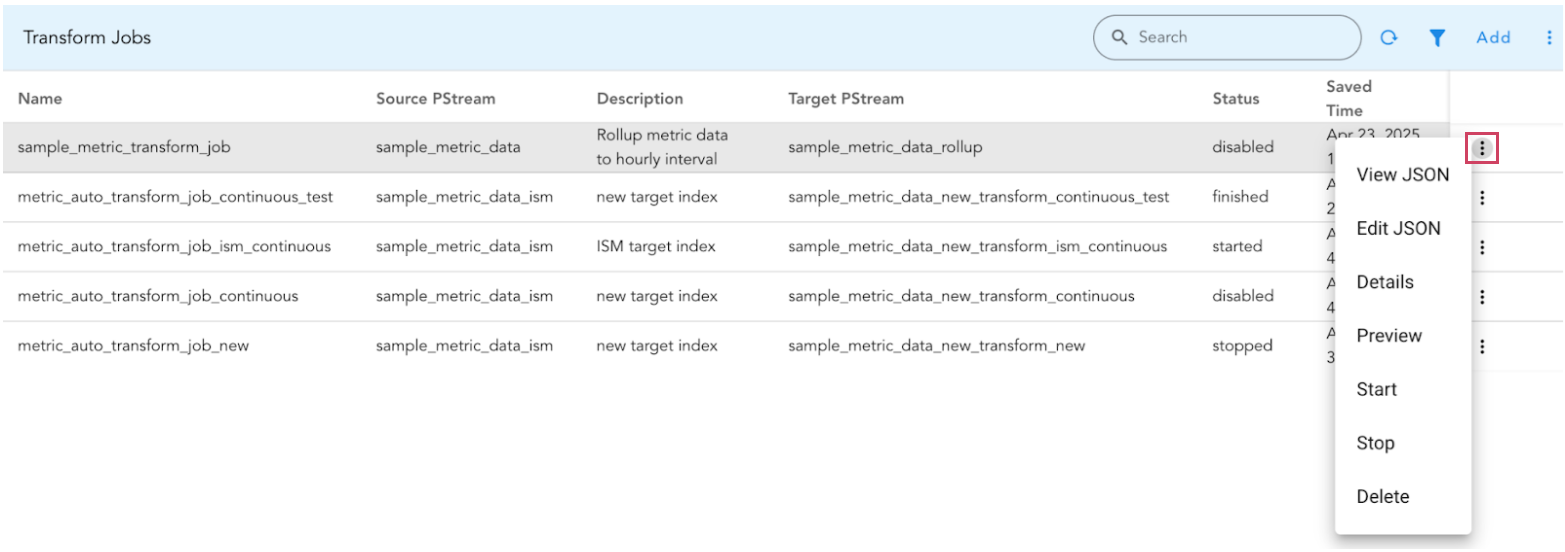Click highlighted three-dot menu for sample_metric_transform_job
The height and width of the screenshot is (552, 1565).
[1481, 149]
